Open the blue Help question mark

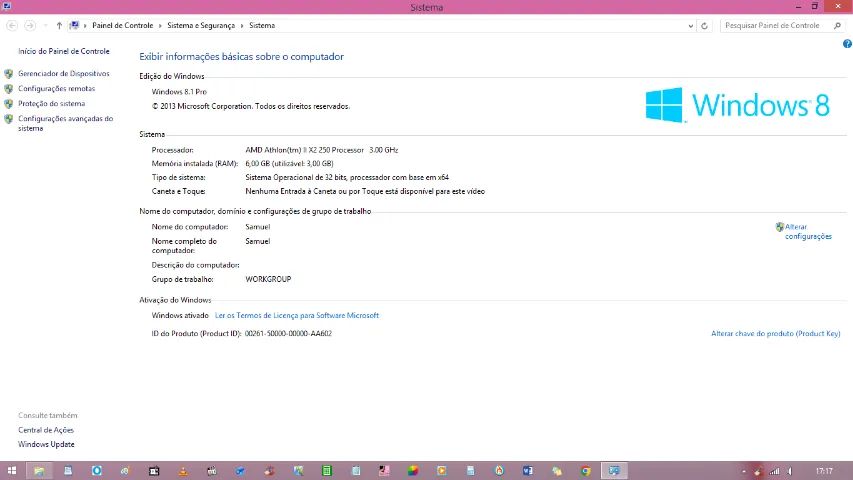point(847,44)
